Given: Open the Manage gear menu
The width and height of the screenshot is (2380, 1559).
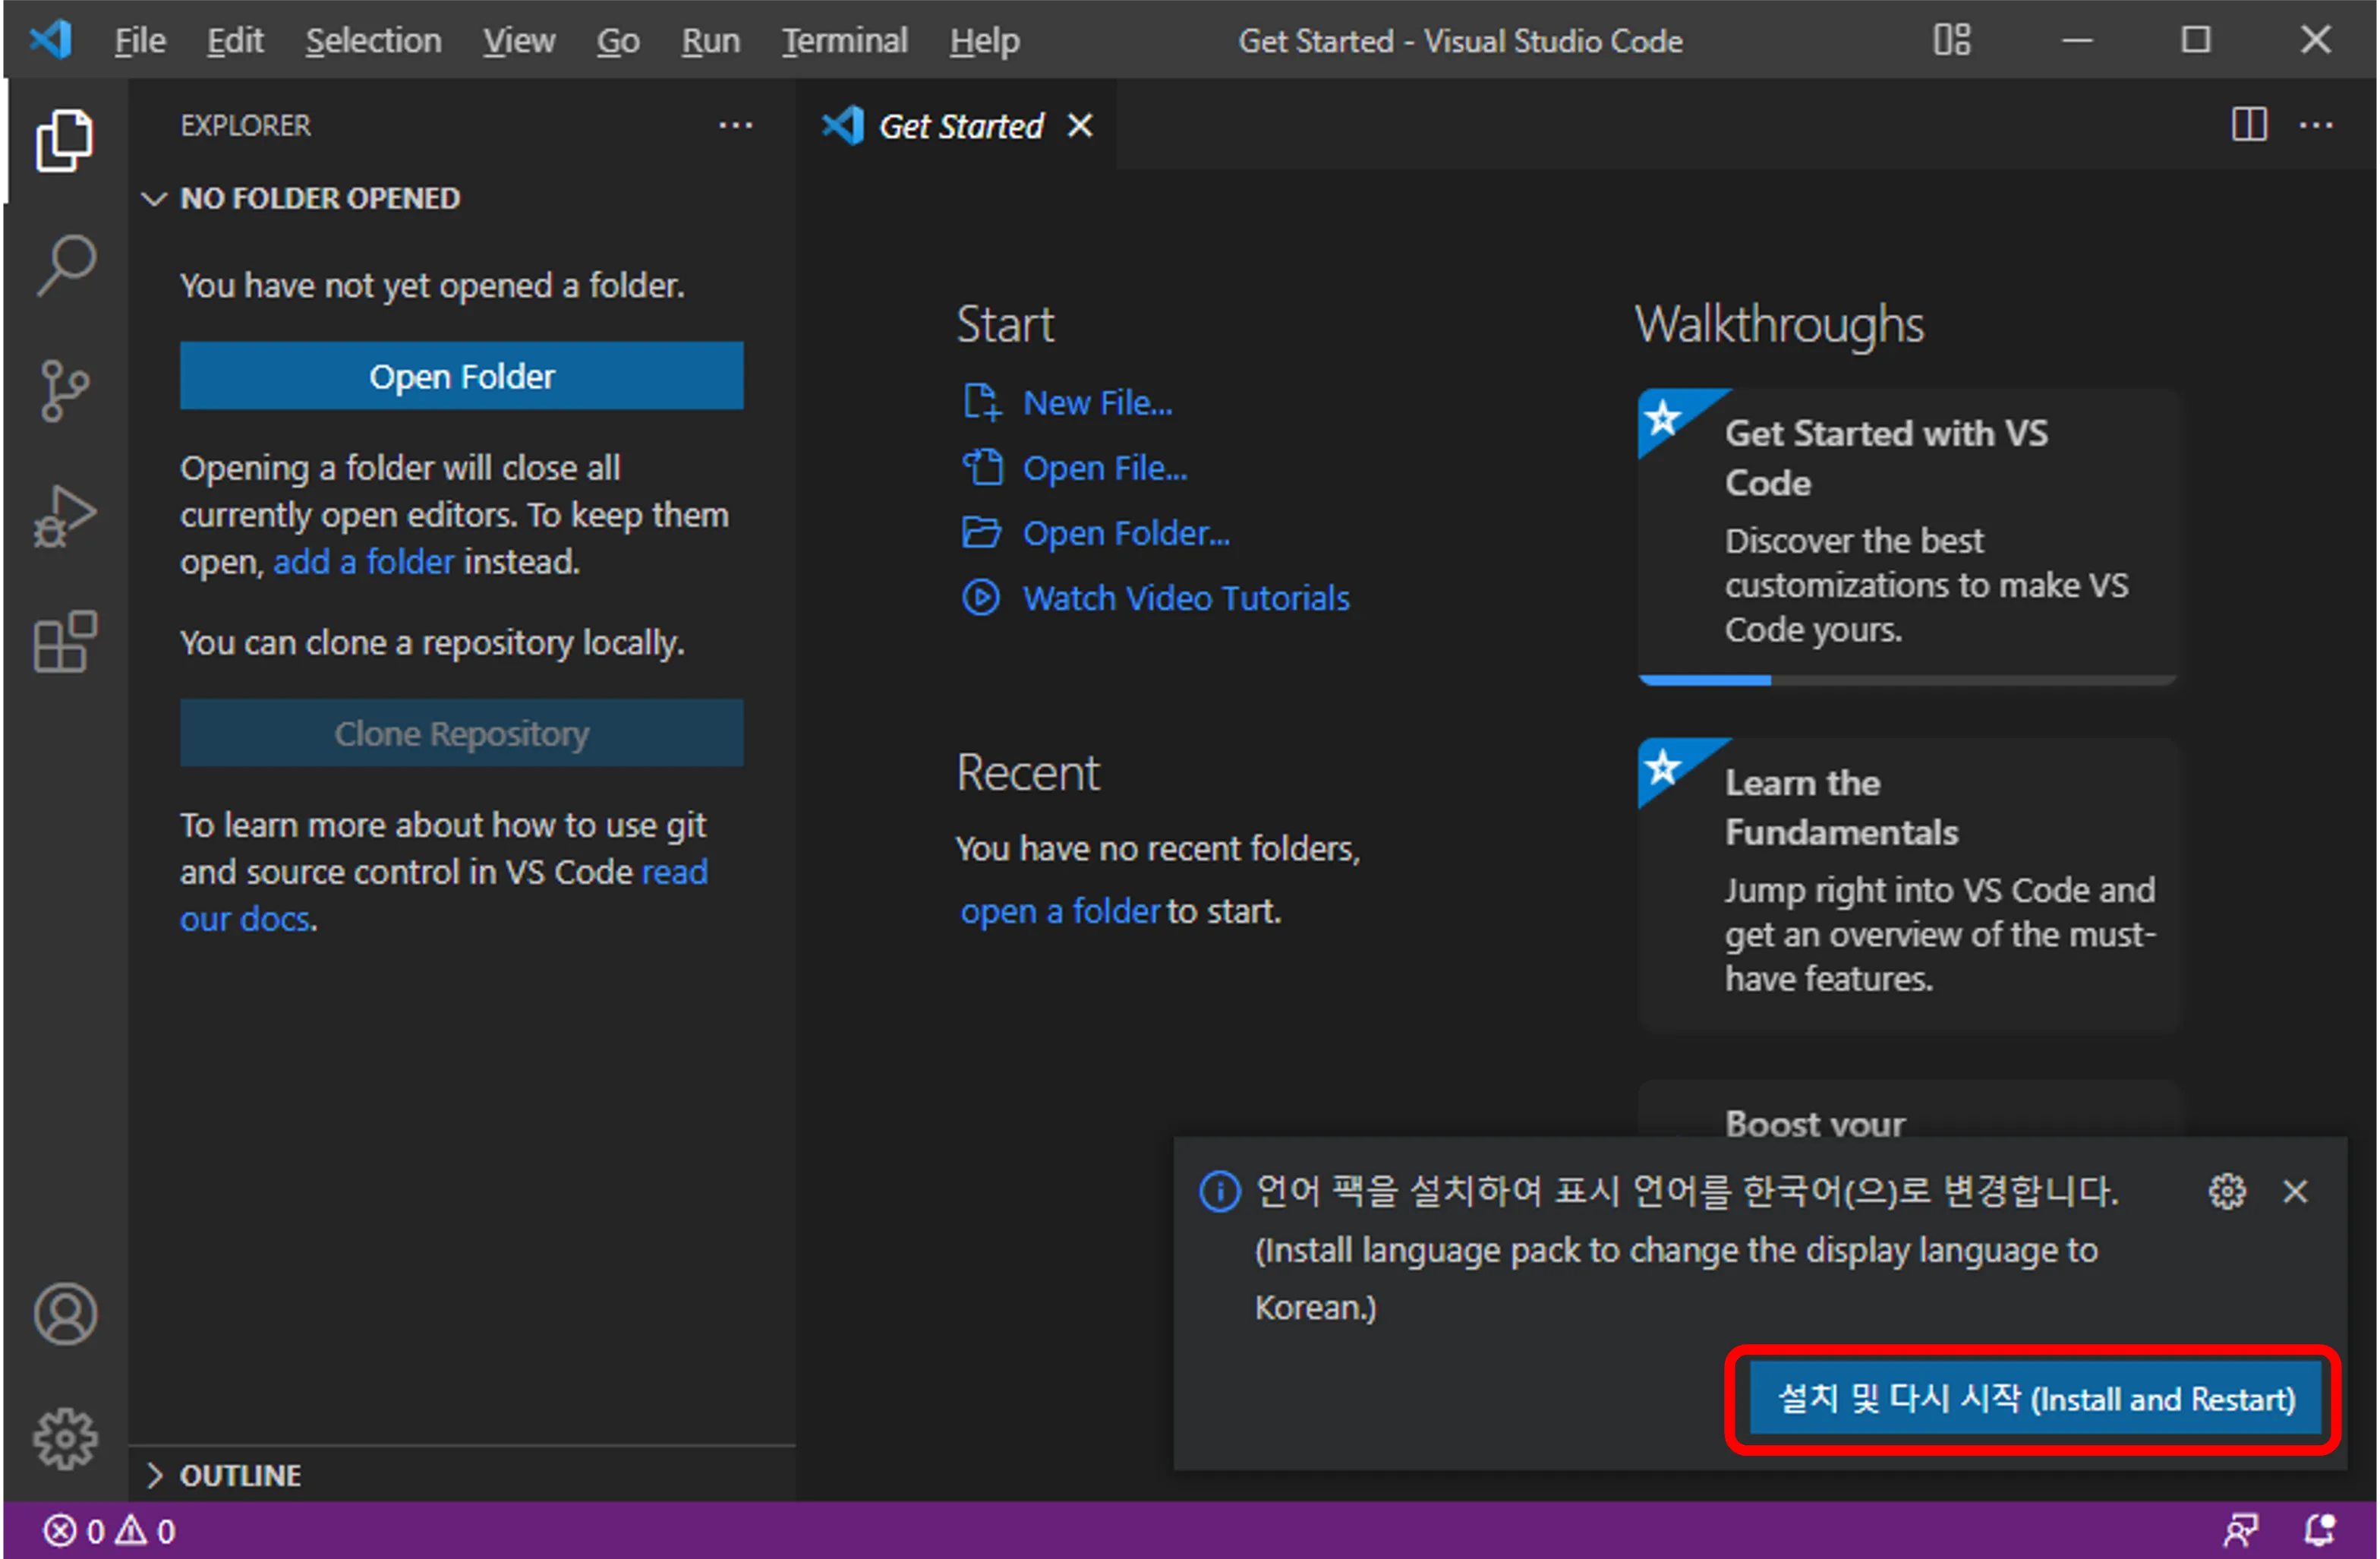Looking at the screenshot, I should pyautogui.click(x=64, y=1440).
